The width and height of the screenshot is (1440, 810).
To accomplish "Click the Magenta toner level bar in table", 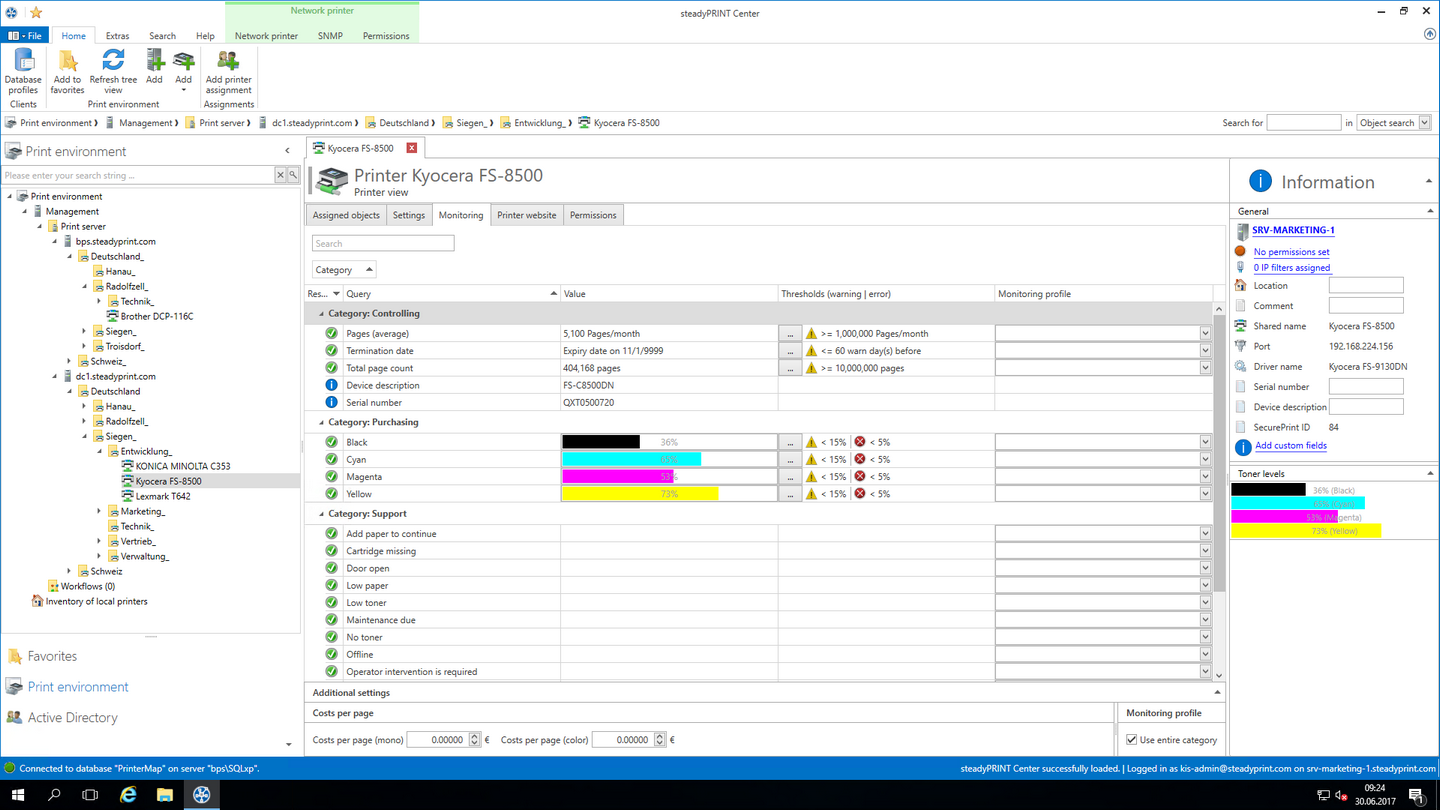I will click(x=669, y=477).
